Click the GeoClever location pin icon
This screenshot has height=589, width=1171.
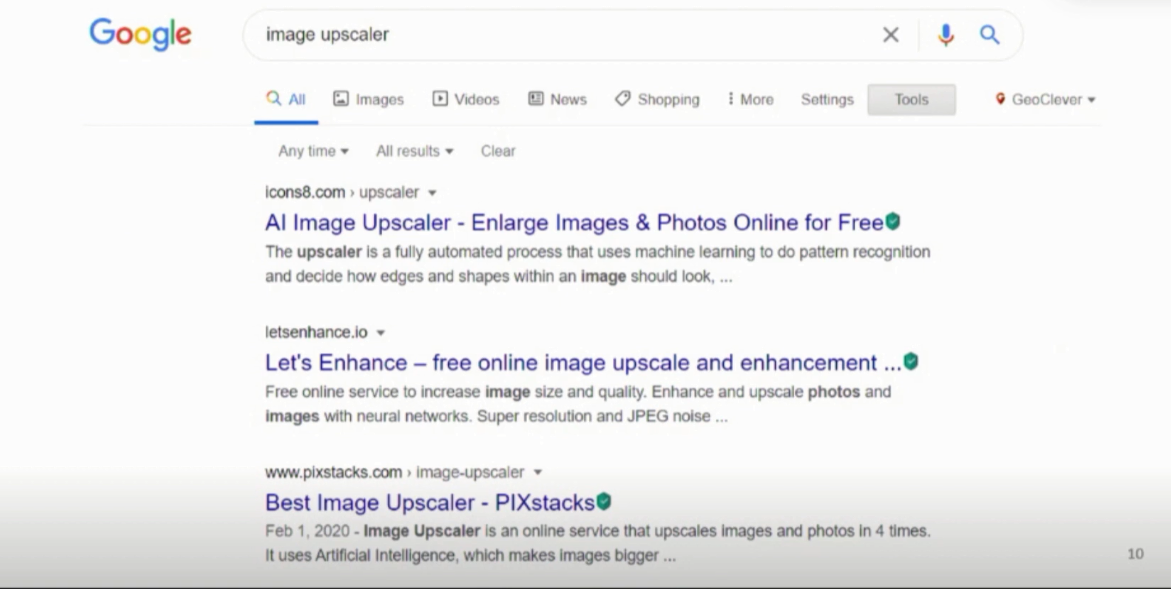point(1000,99)
